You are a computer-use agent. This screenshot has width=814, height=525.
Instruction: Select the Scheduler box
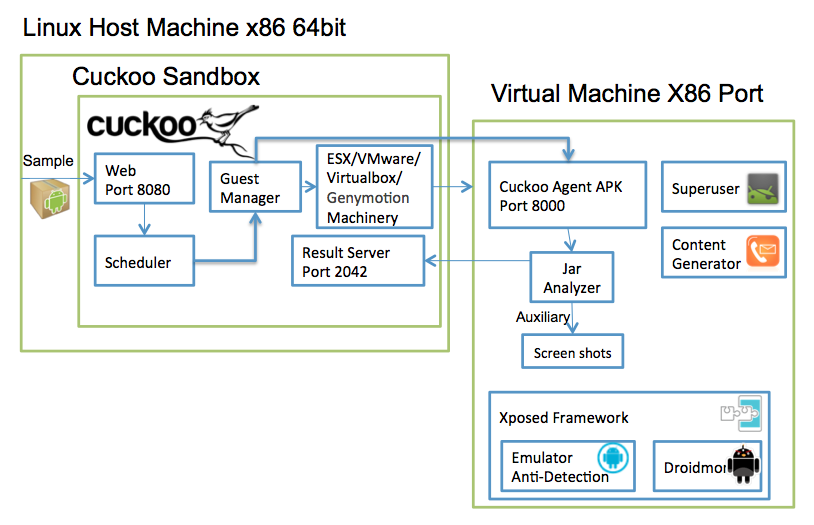(x=144, y=261)
